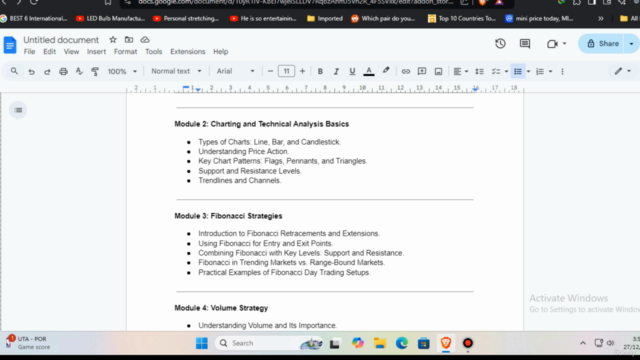
Task: Open the Top 10 Countries bookmark
Action: click(x=462, y=18)
